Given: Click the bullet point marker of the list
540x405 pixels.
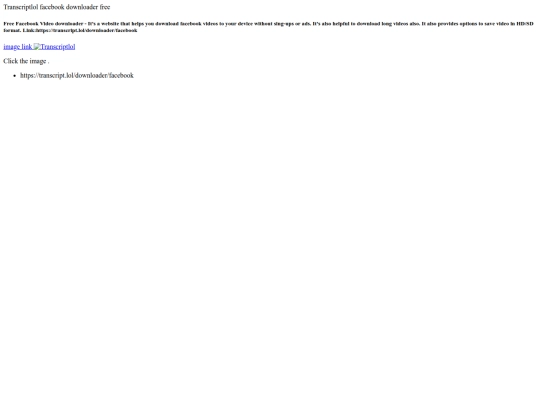Looking at the screenshot, I should tap(14, 76).
